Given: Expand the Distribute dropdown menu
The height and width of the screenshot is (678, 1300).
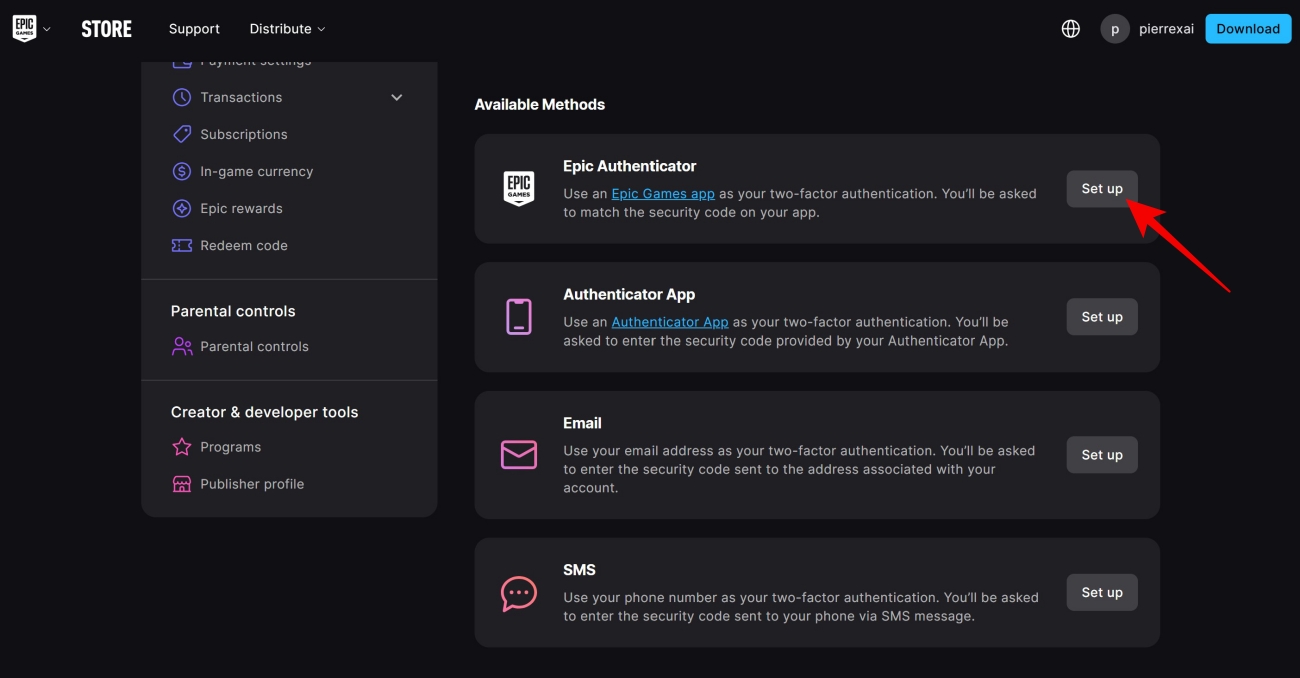Looking at the screenshot, I should [288, 29].
